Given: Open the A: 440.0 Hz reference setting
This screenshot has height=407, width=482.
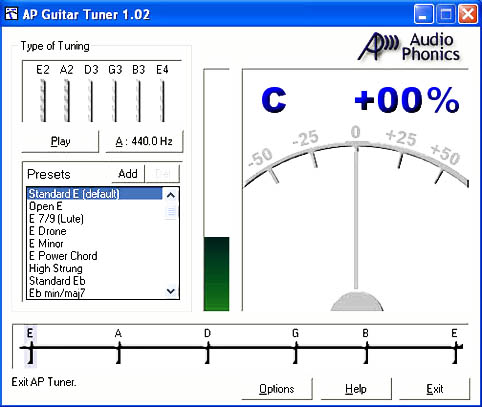Looking at the screenshot, I should [x=144, y=141].
